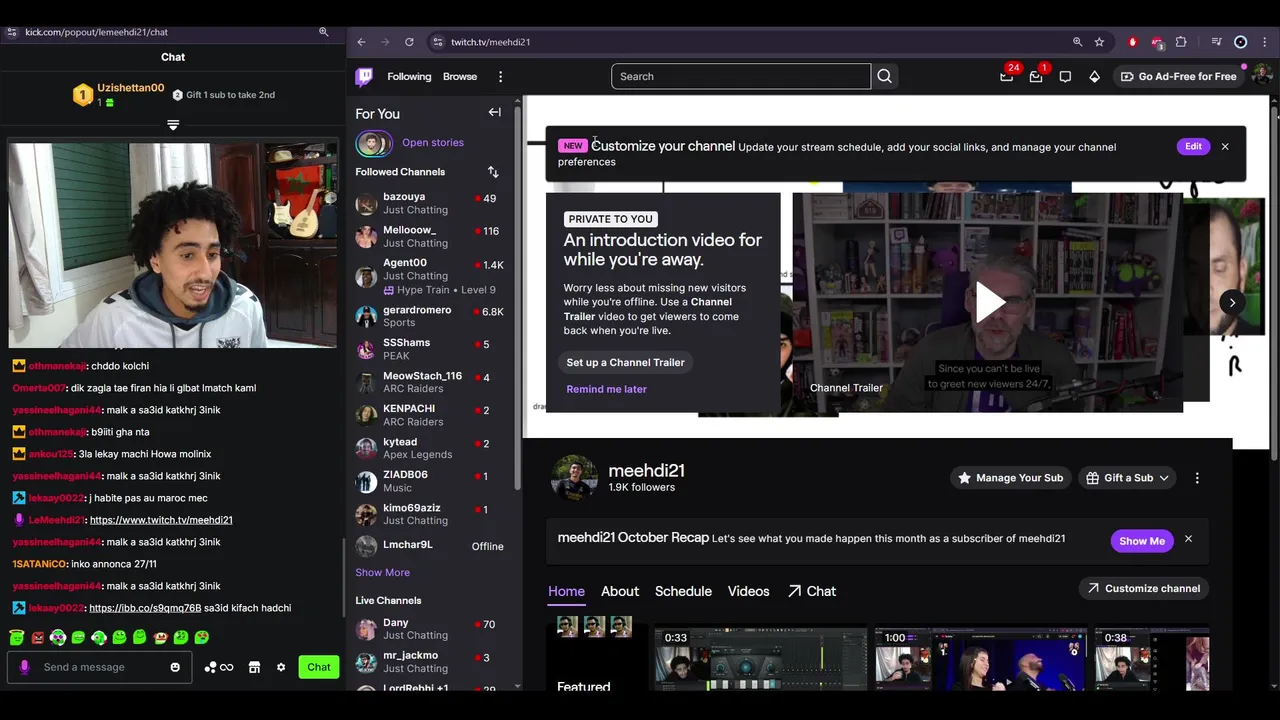
Task: Bookmark the Twitch page with the star
Action: (x=1099, y=42)
